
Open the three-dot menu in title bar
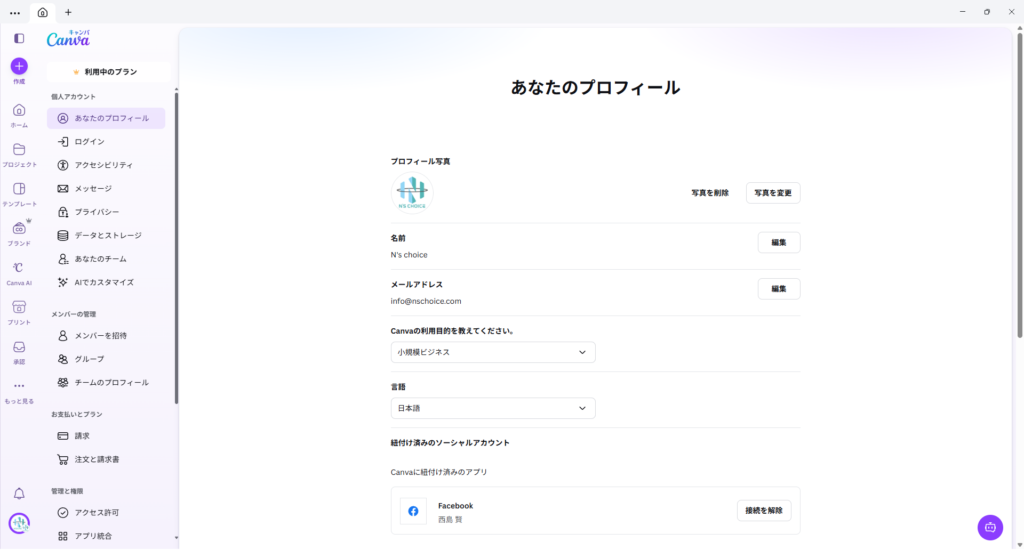point(14,12)
